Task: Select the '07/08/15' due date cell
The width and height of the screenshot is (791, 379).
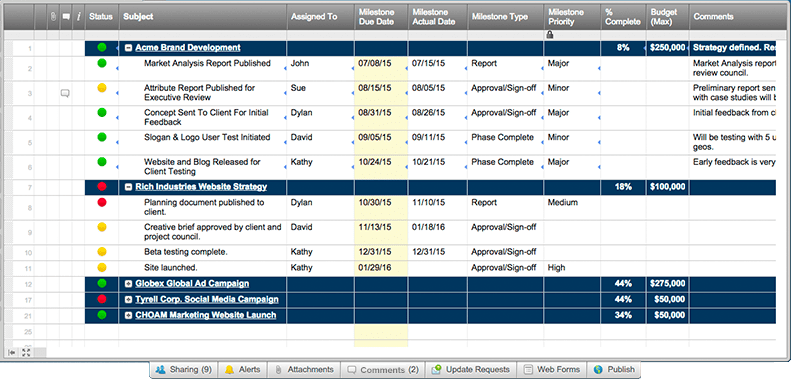Action: [381, 68]
